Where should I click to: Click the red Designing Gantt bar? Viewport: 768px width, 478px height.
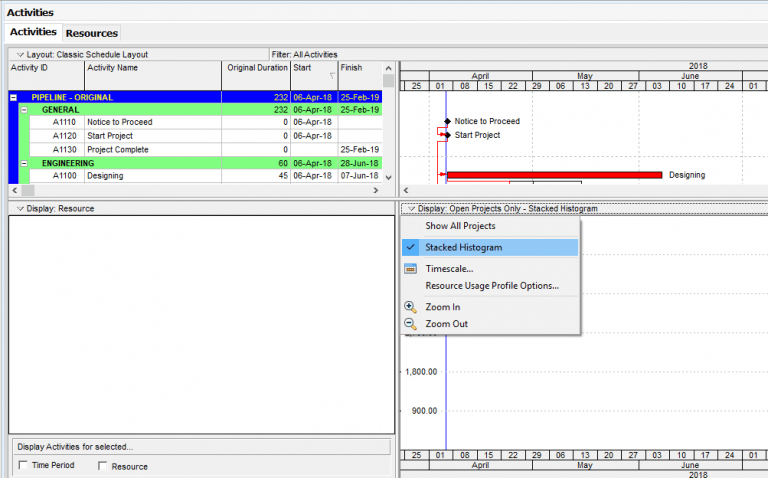553,175
